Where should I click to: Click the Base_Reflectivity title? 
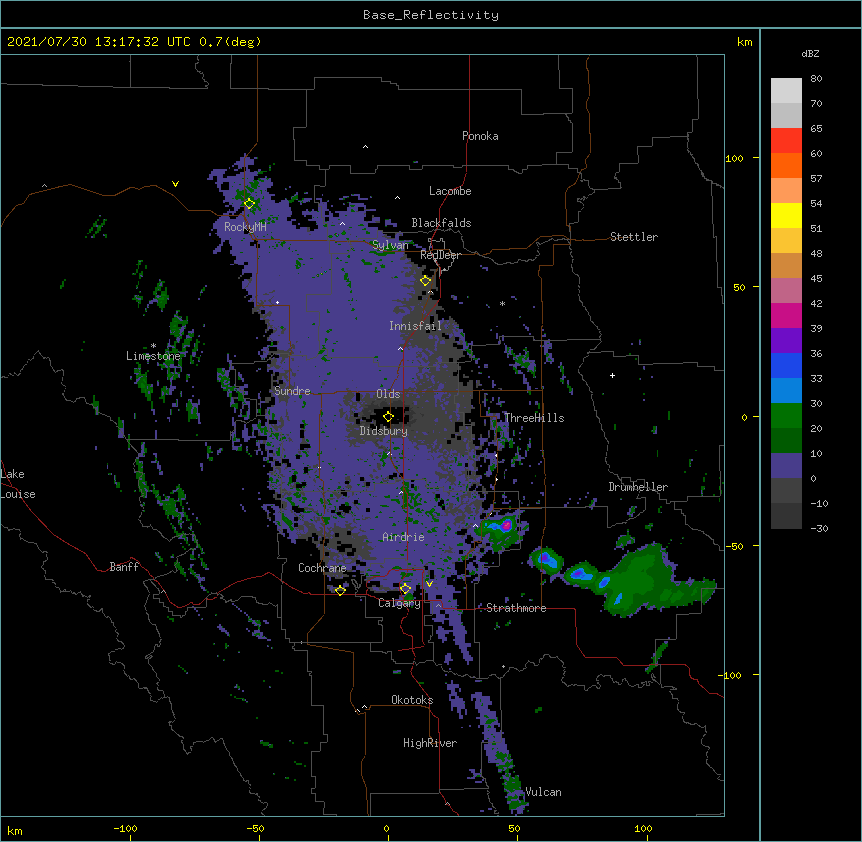(431, 15)
